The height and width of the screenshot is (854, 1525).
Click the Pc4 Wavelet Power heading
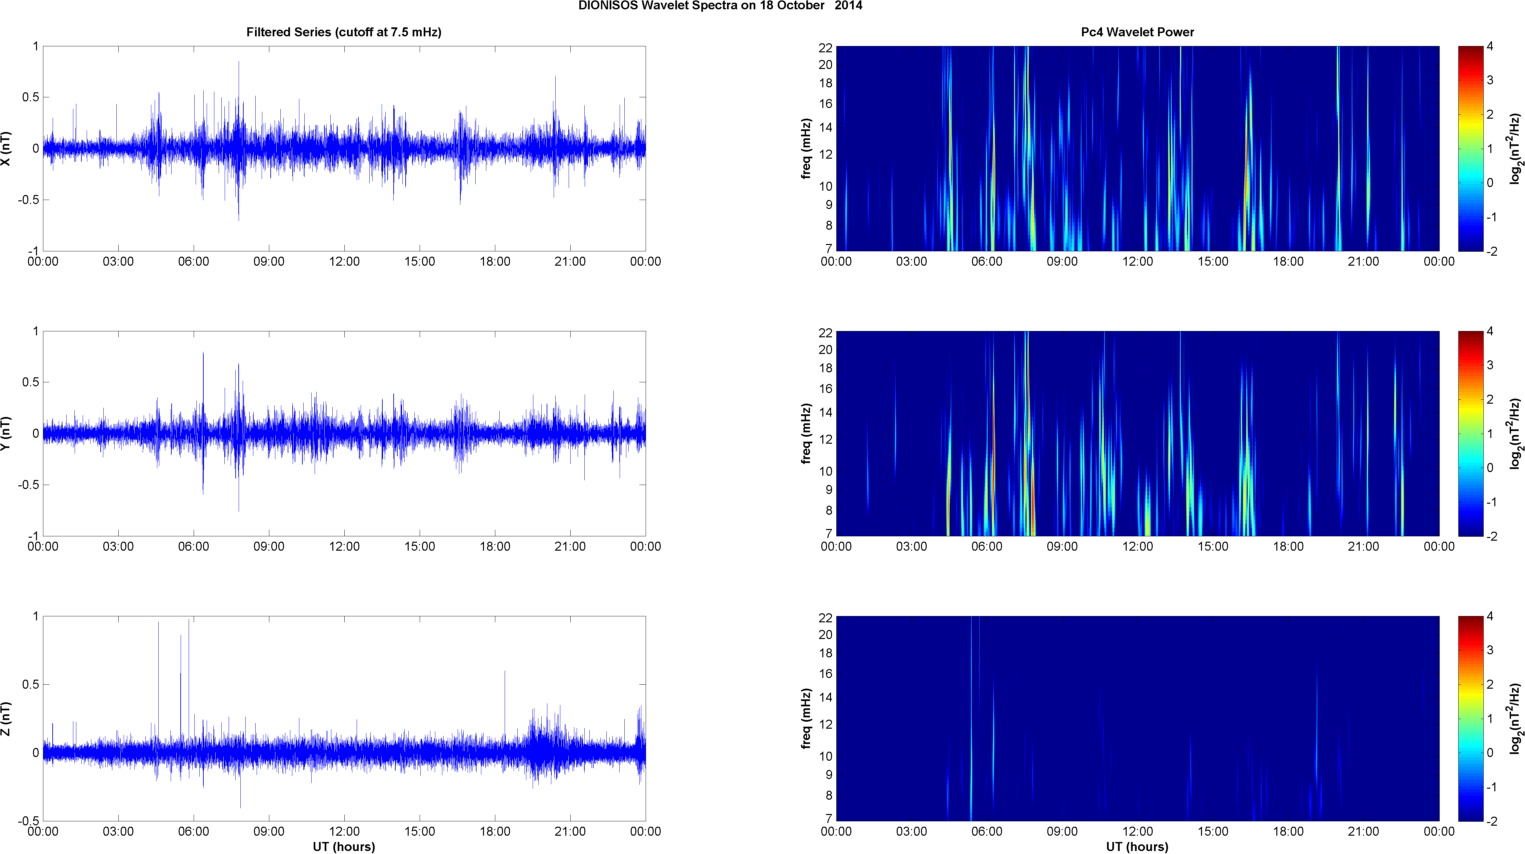pyautogui.click(x=1137, y=32)
